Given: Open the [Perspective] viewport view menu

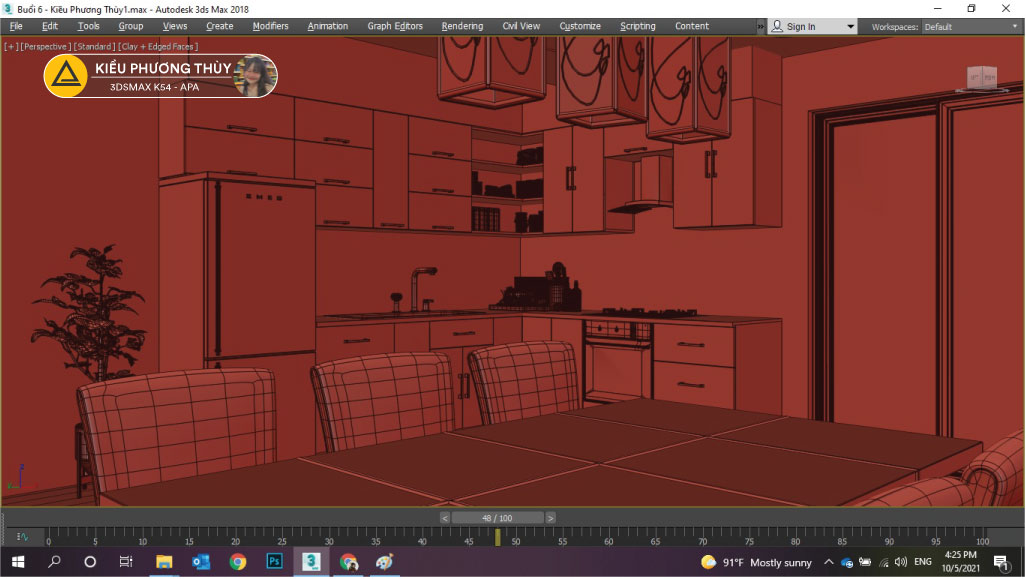Looking at the screenshot, I should [45, 47].
